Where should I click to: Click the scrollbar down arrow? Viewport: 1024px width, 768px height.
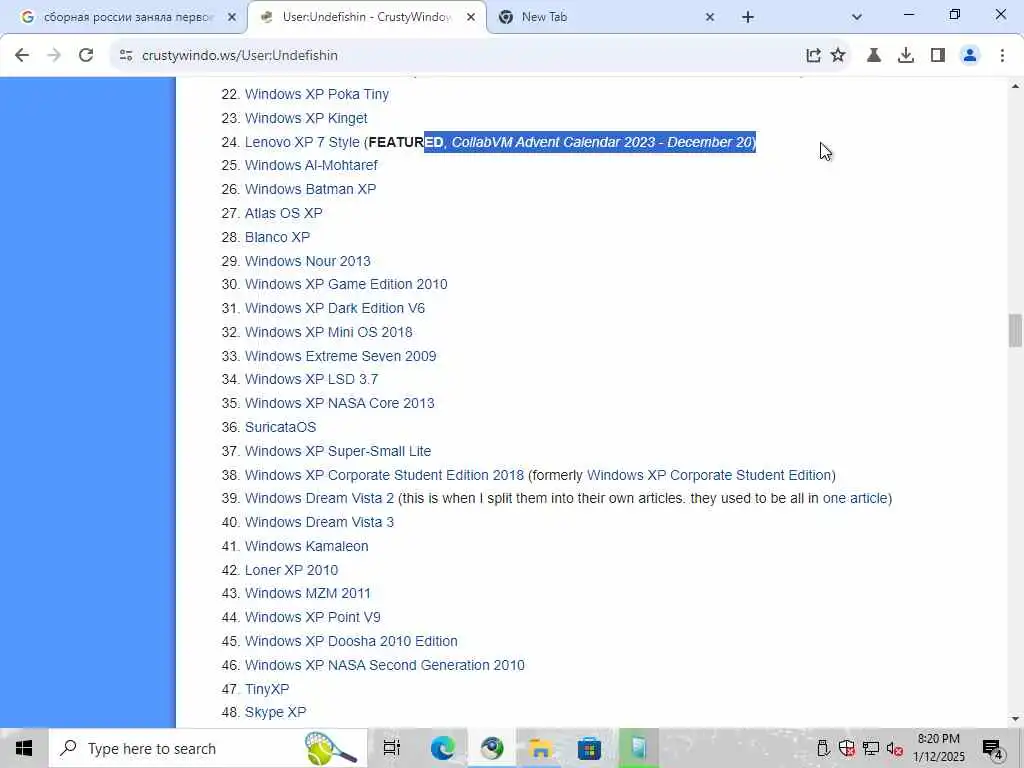pyautogui.click(x=1015, y=719)
